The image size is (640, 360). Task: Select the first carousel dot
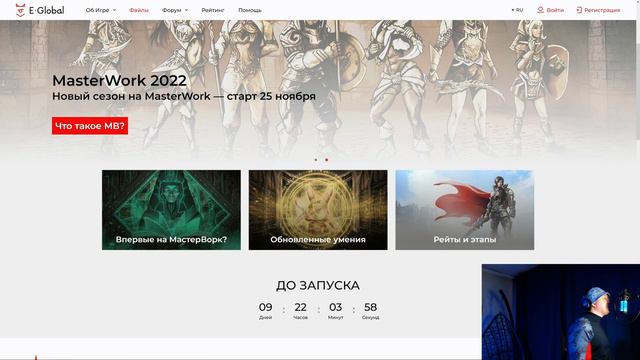click(316, 160)
